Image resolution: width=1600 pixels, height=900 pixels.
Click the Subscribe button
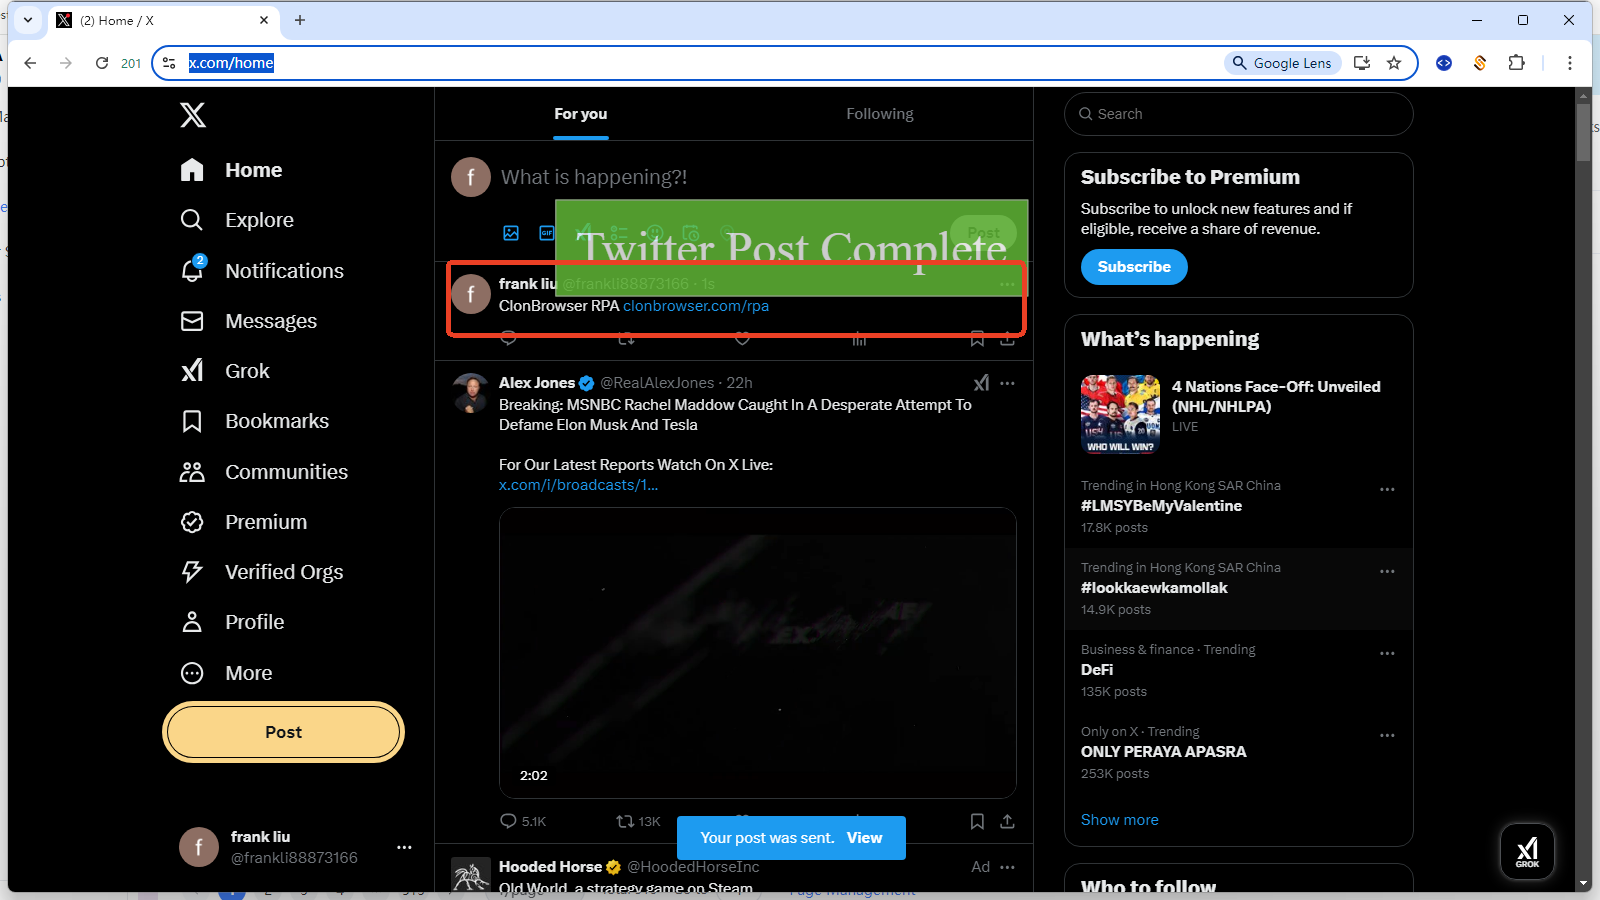click(x=1134, y=267)
